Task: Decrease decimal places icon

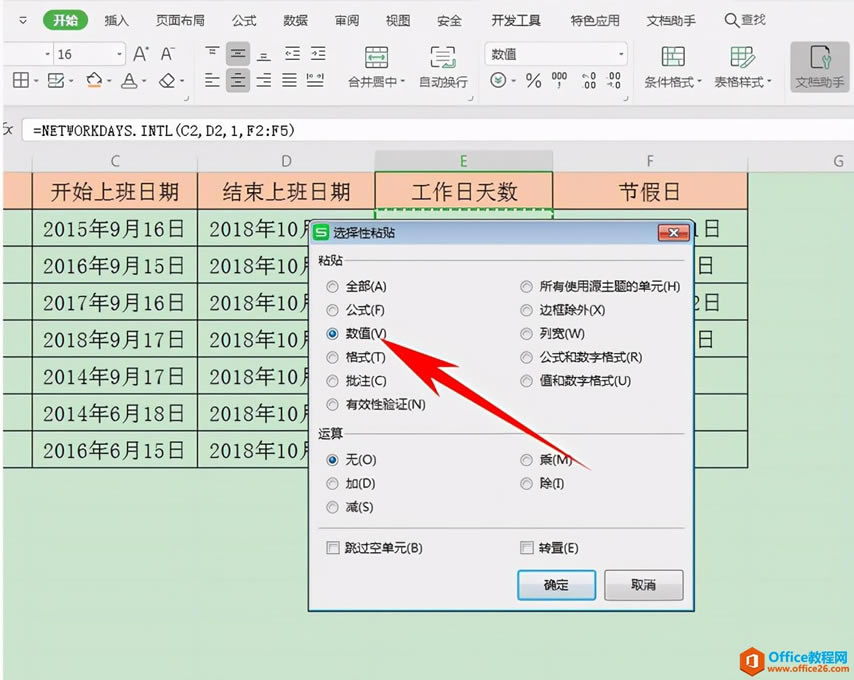Action: (614, 81)
